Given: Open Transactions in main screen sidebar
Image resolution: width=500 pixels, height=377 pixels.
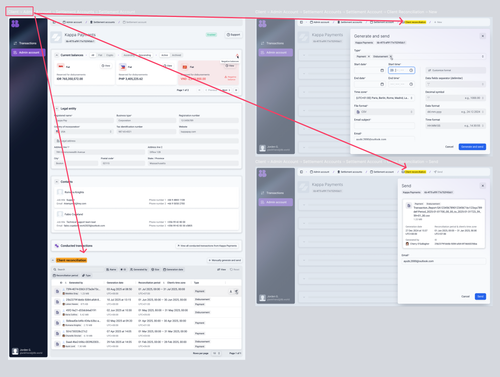Looking at the screenshot, I should [28, 43].
